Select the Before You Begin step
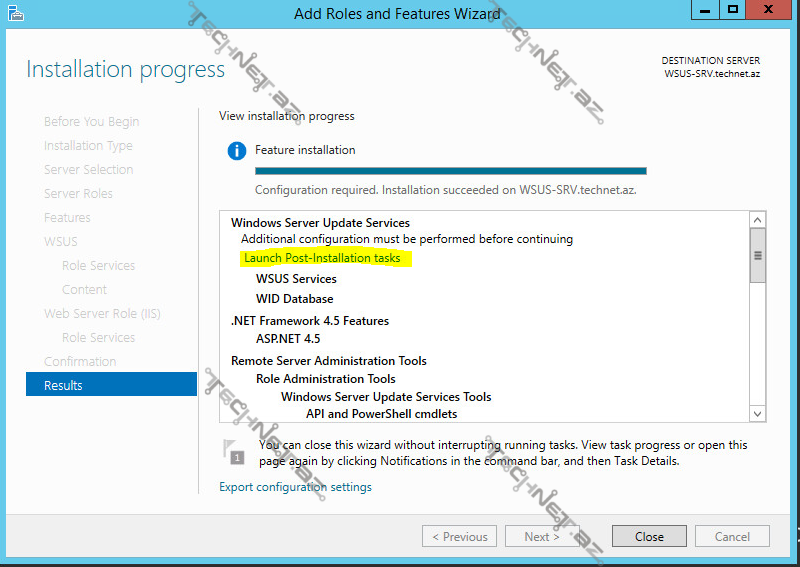Viewport: 800px width, 567px height. 91,121
